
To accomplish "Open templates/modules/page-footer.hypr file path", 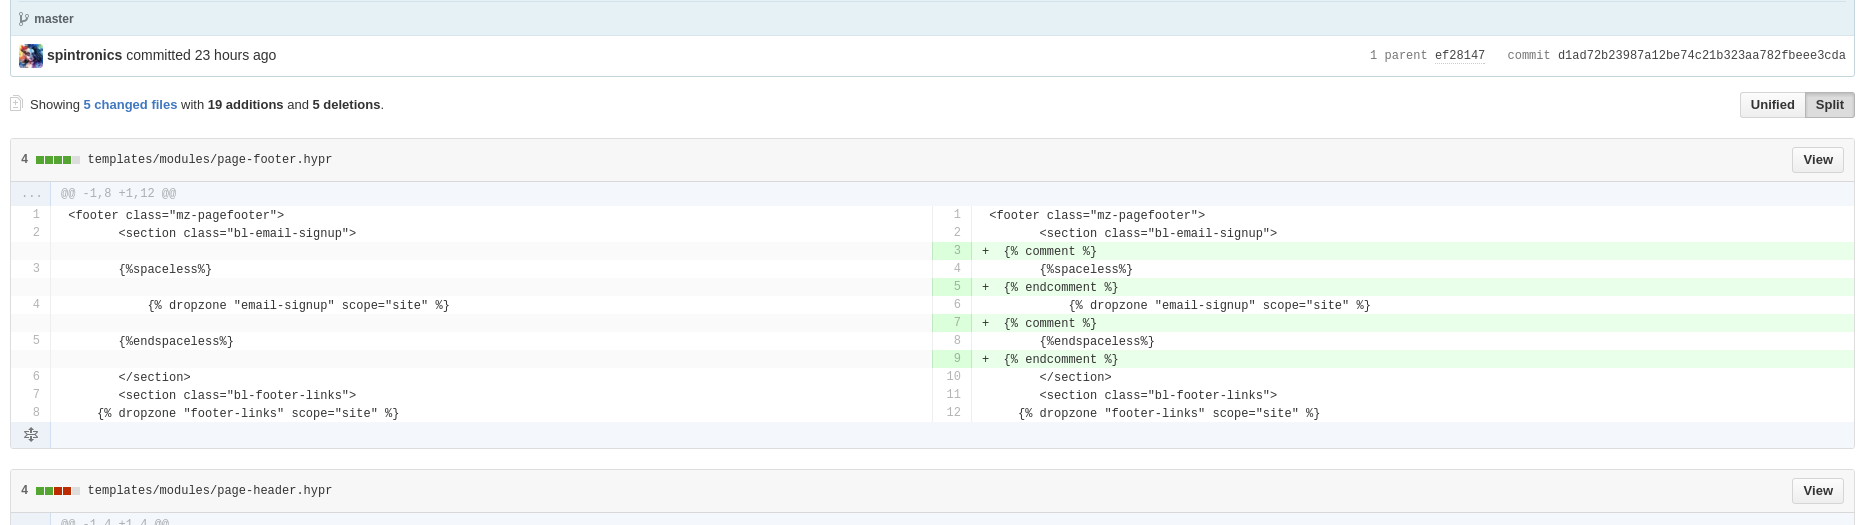I will 209,160.
